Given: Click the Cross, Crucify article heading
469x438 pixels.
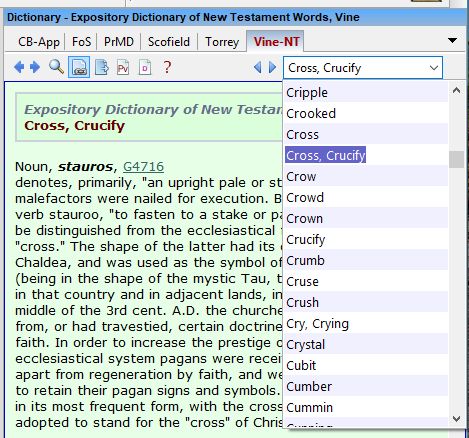Looking at the screenshot, I should pos(75,126).
